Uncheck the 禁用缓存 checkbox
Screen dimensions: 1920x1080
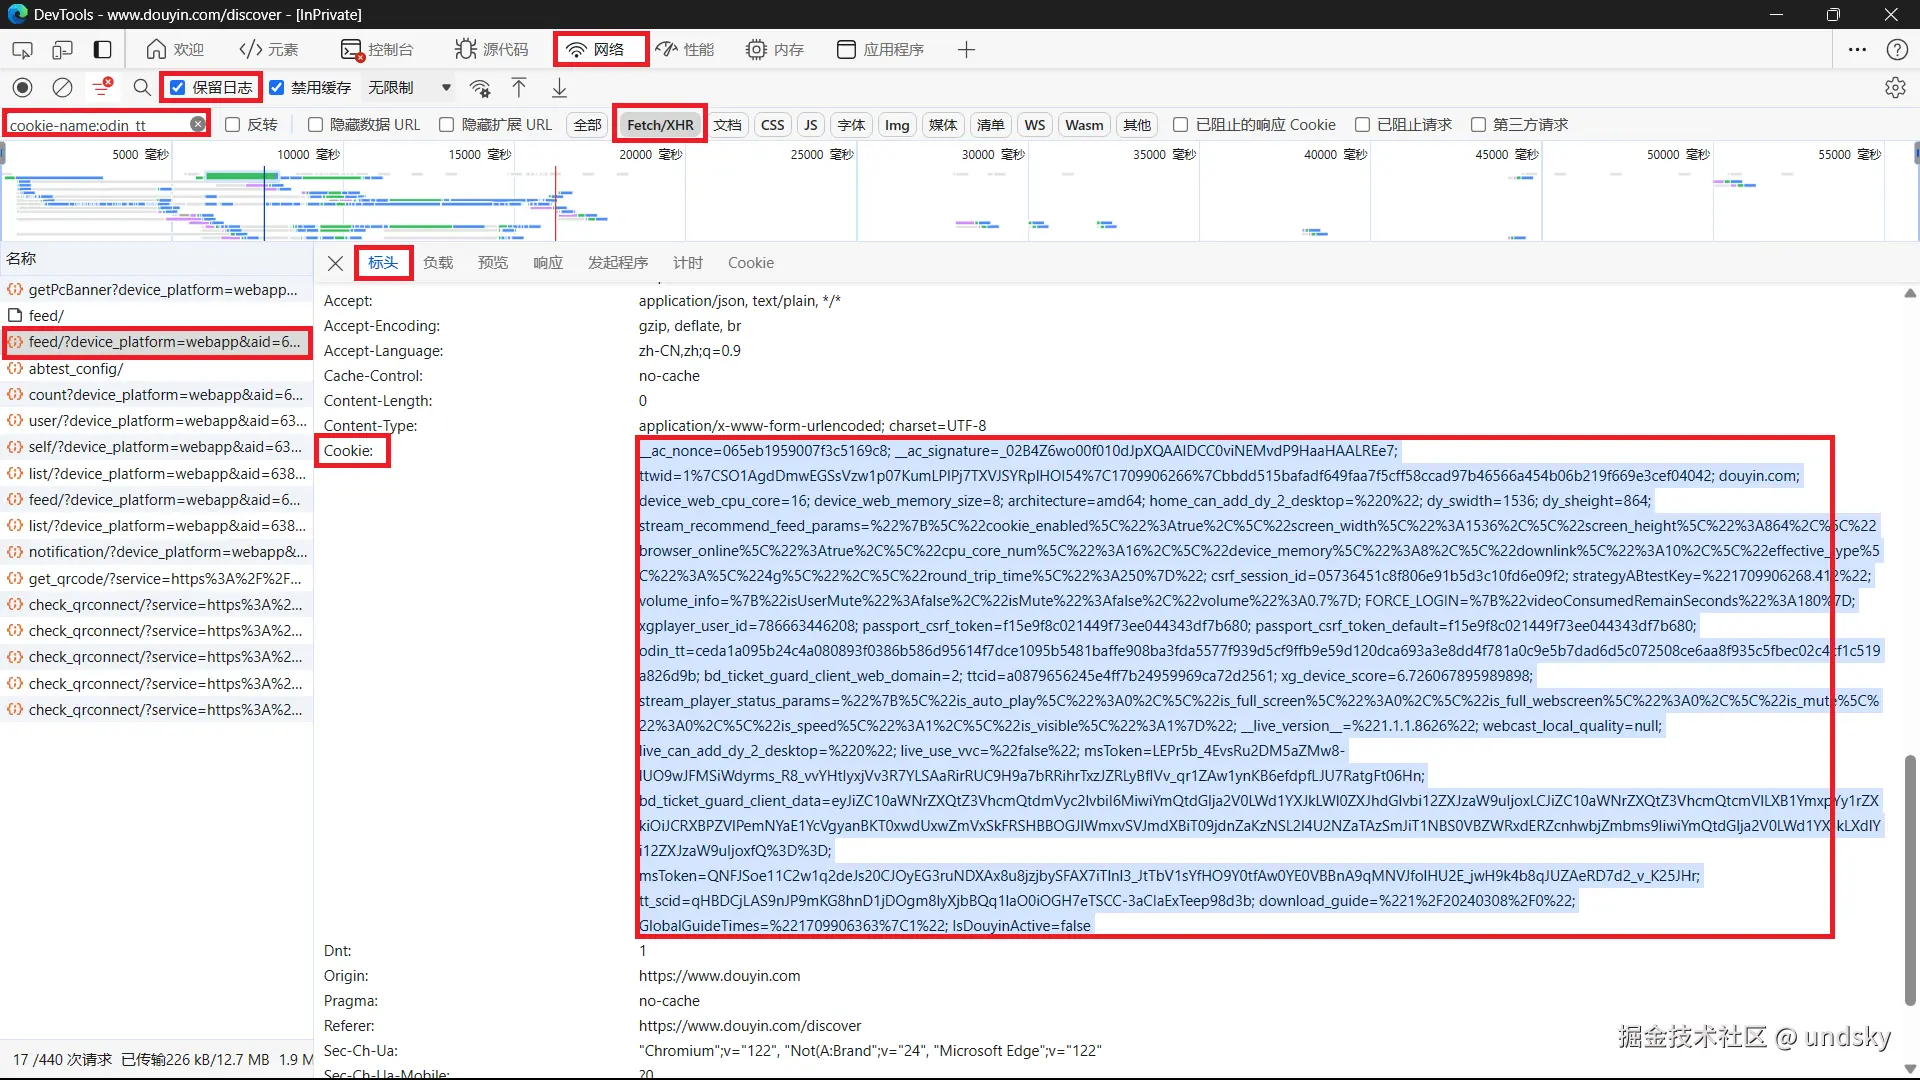(x=277, y=88)
